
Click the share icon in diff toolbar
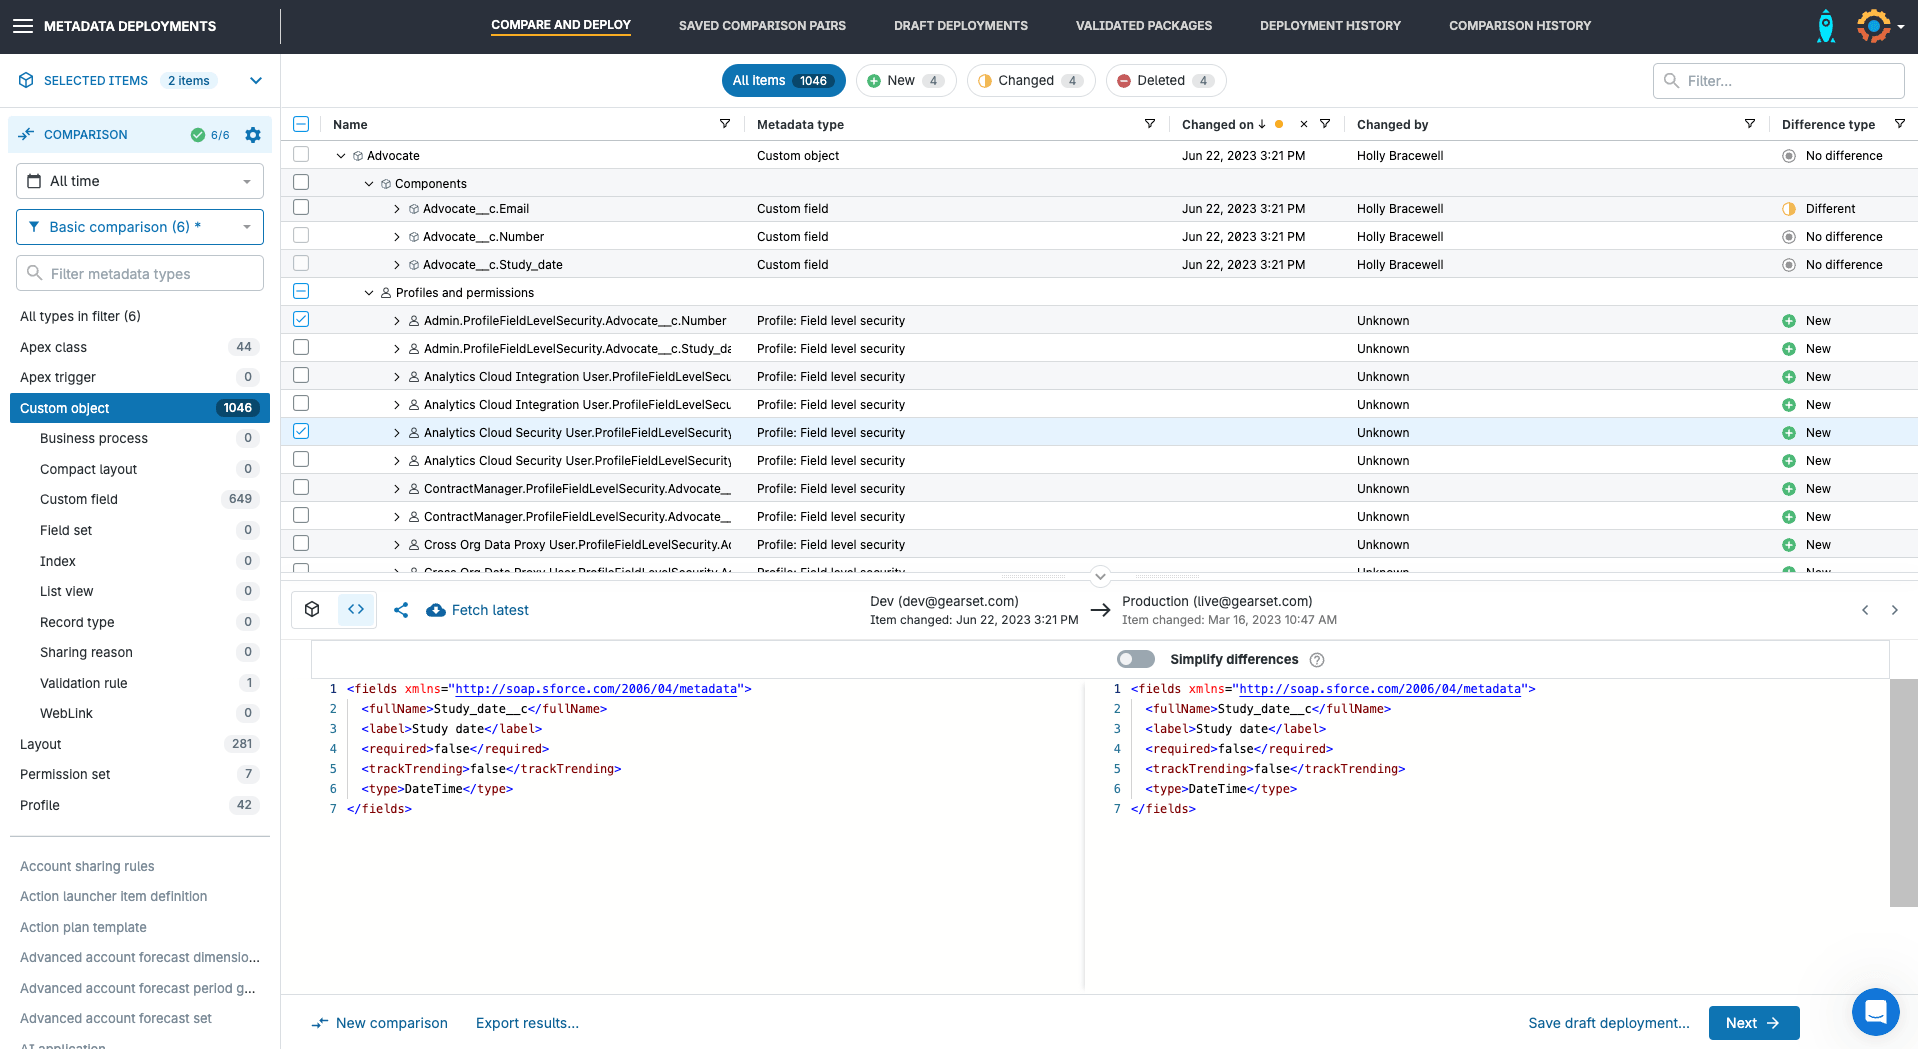click(401, 610)
